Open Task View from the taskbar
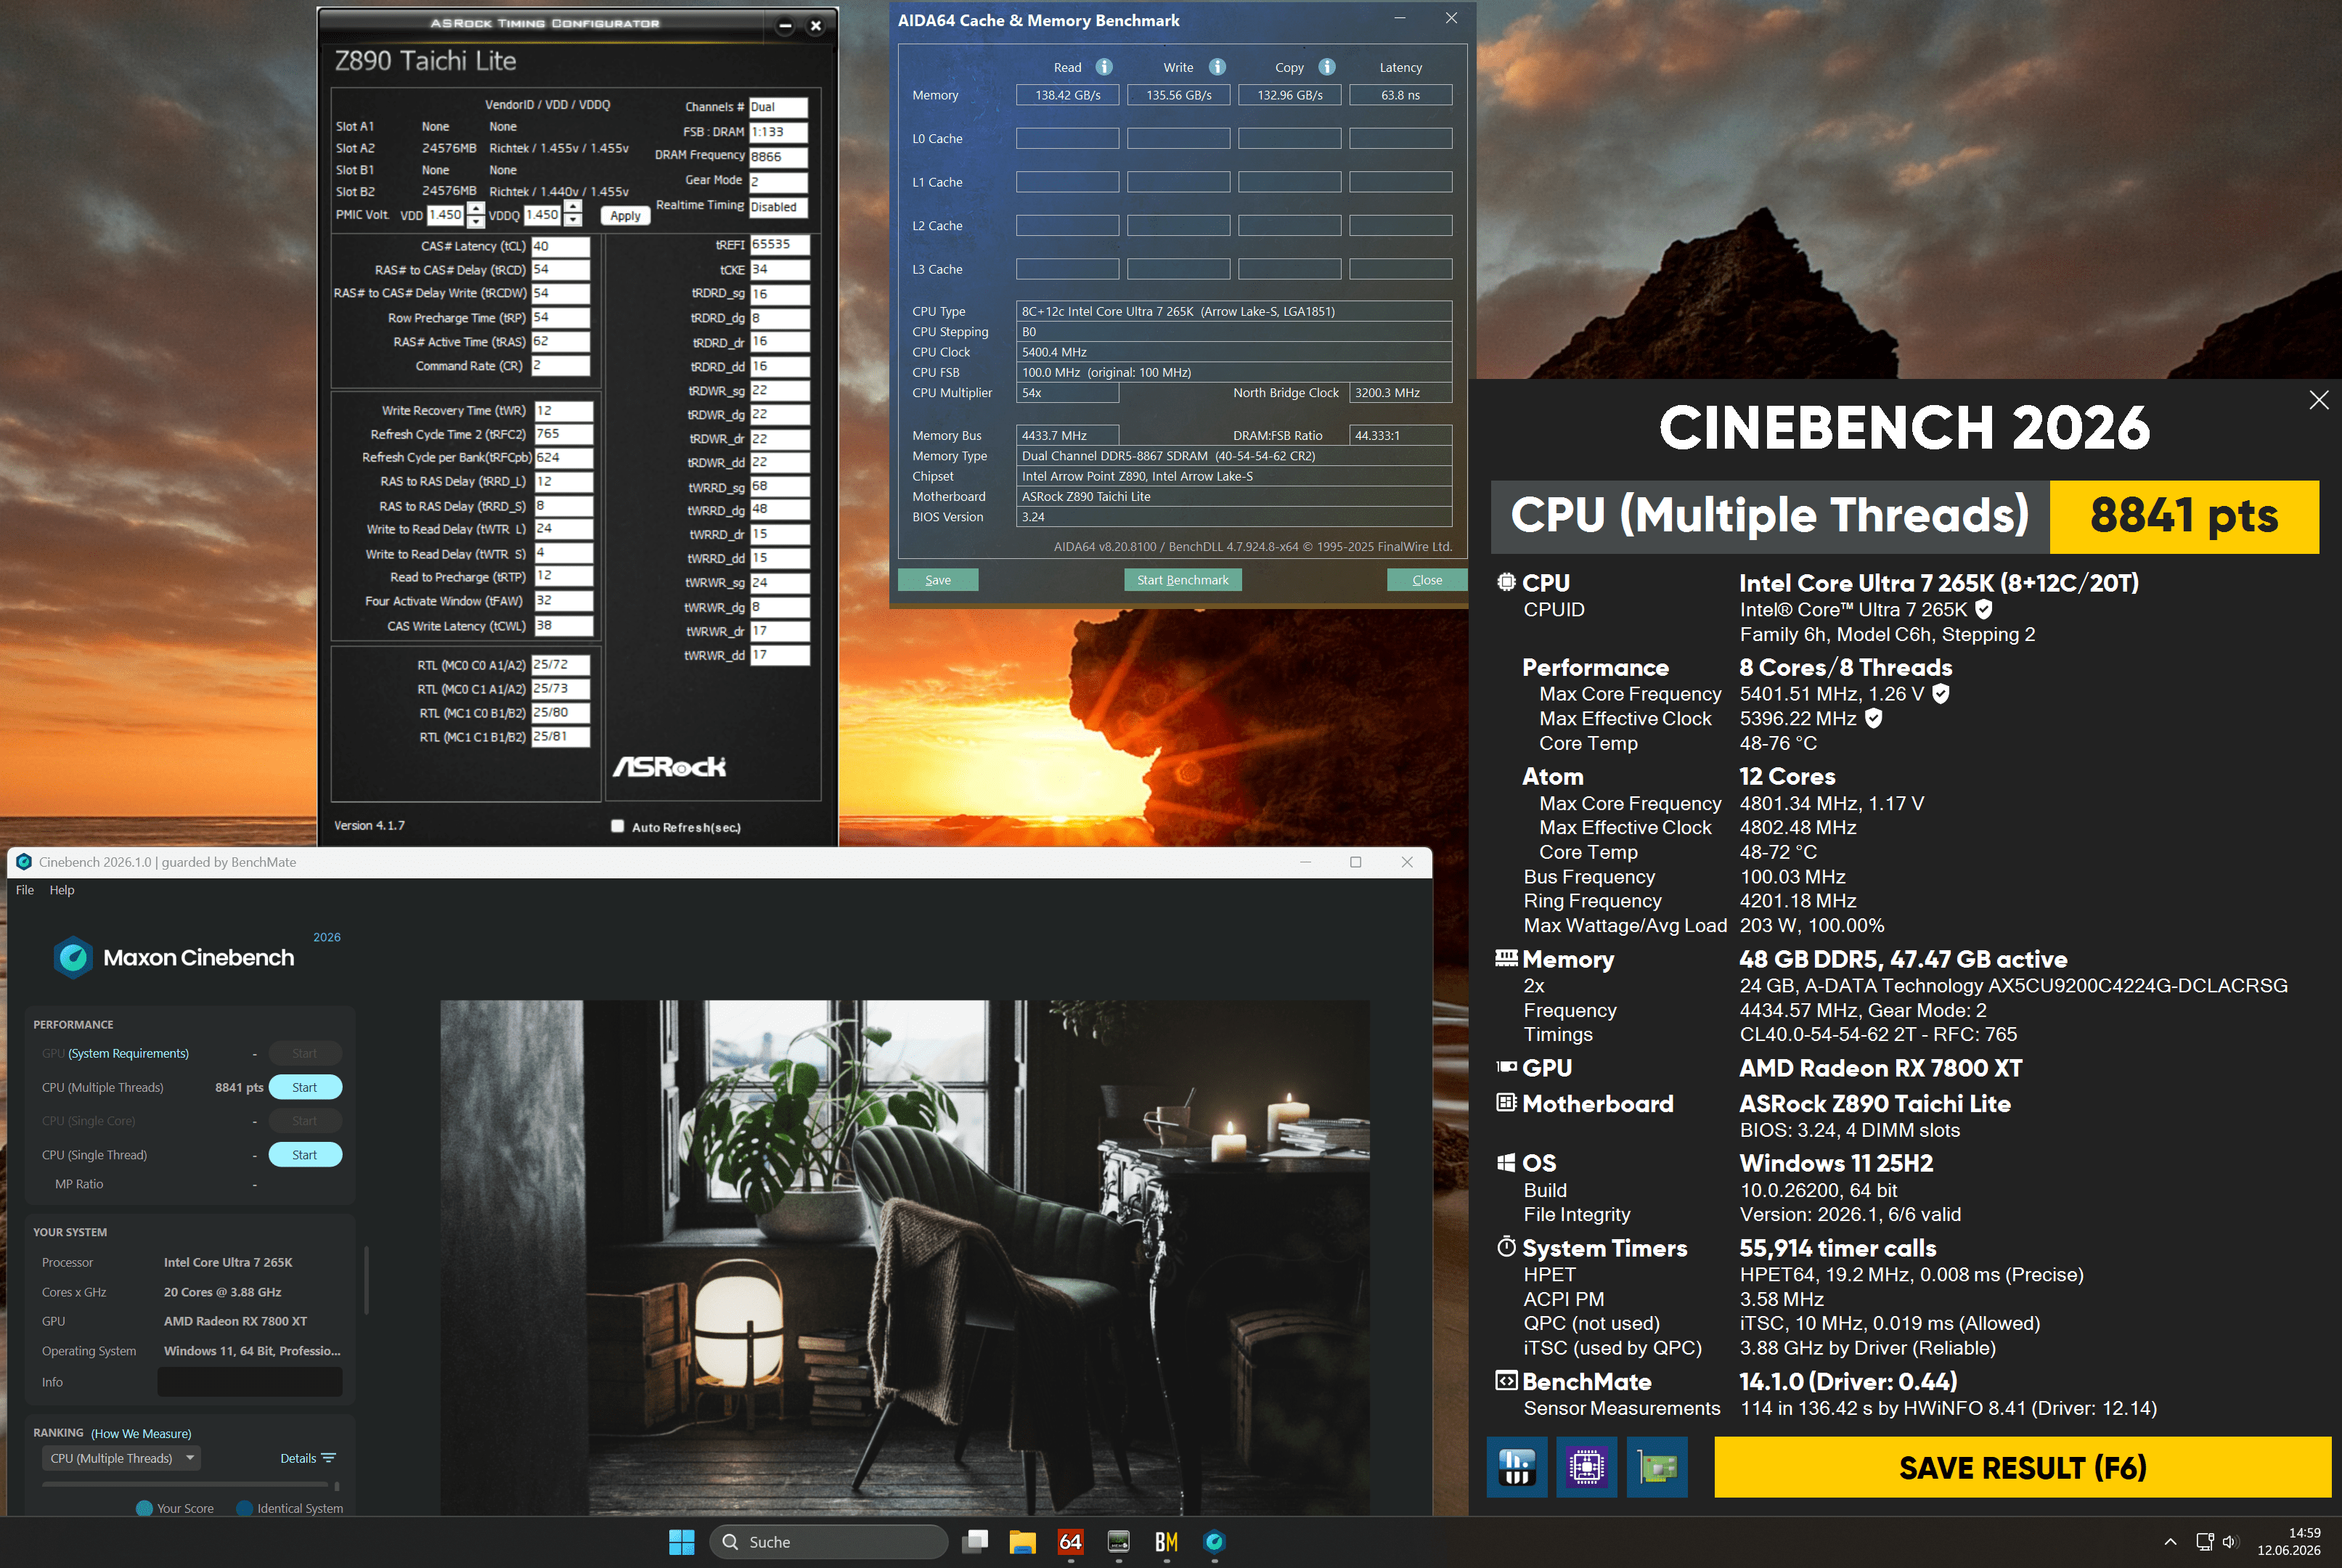 click(975, 1542)
